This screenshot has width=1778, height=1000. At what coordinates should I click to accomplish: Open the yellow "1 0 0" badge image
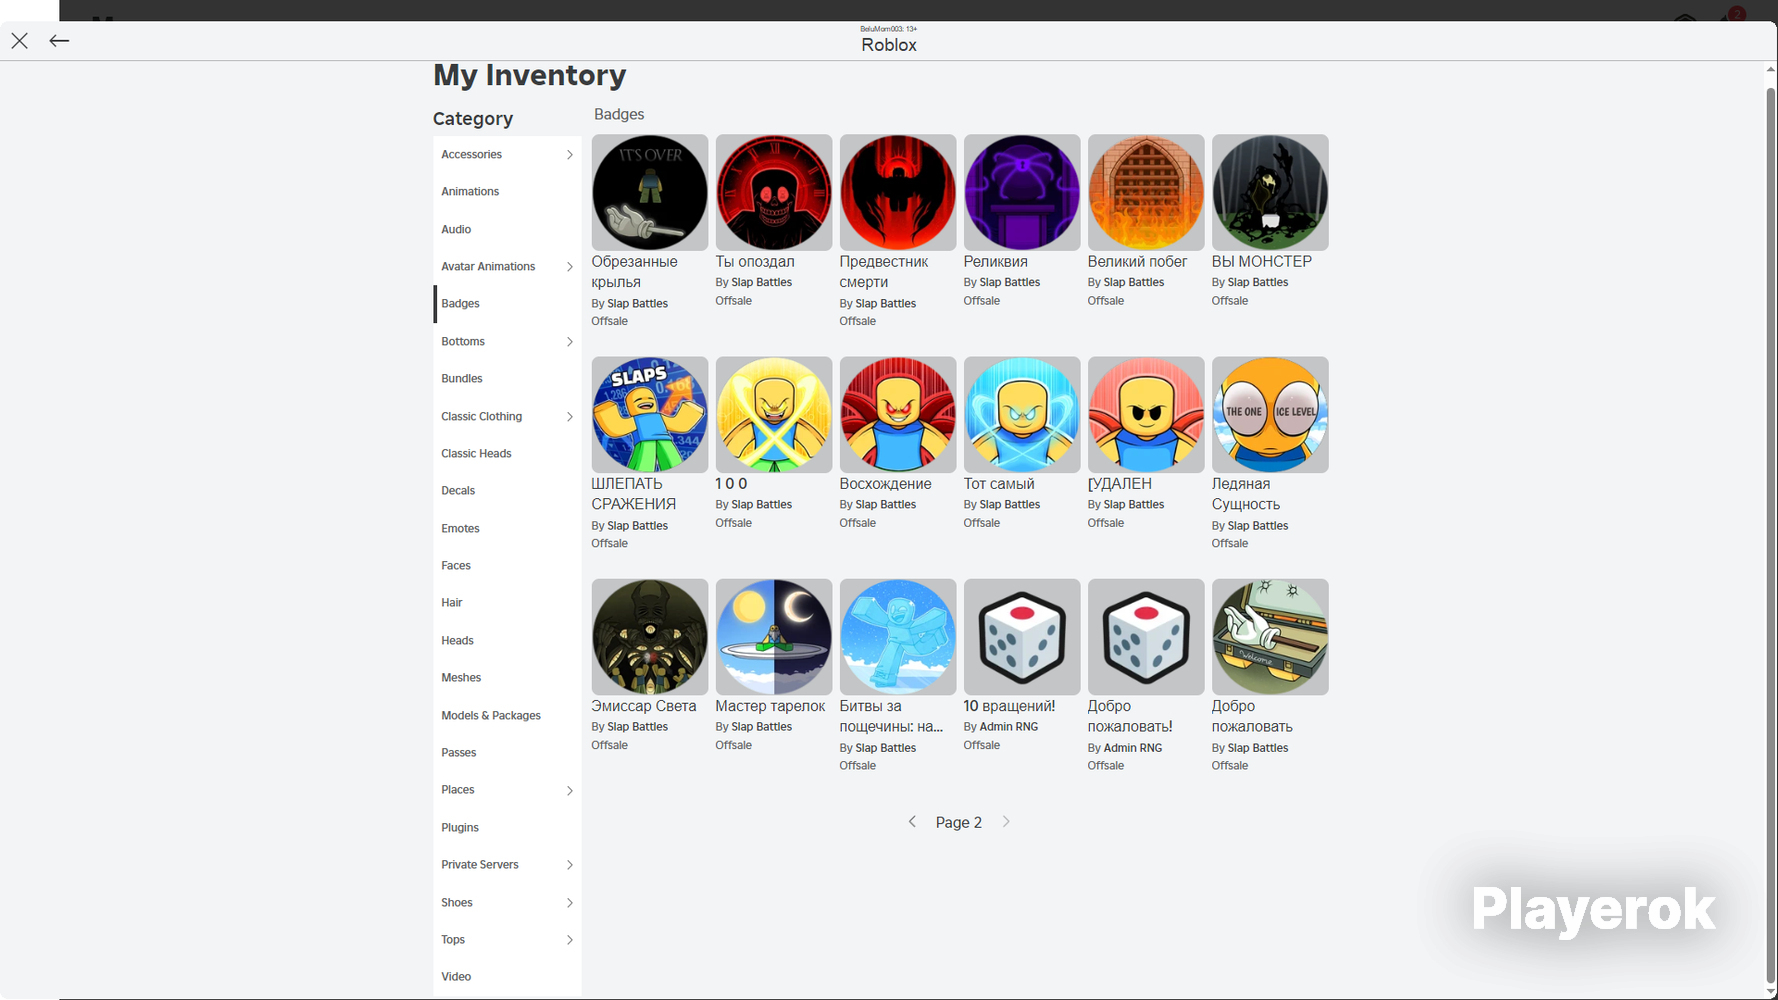point(774,415)
